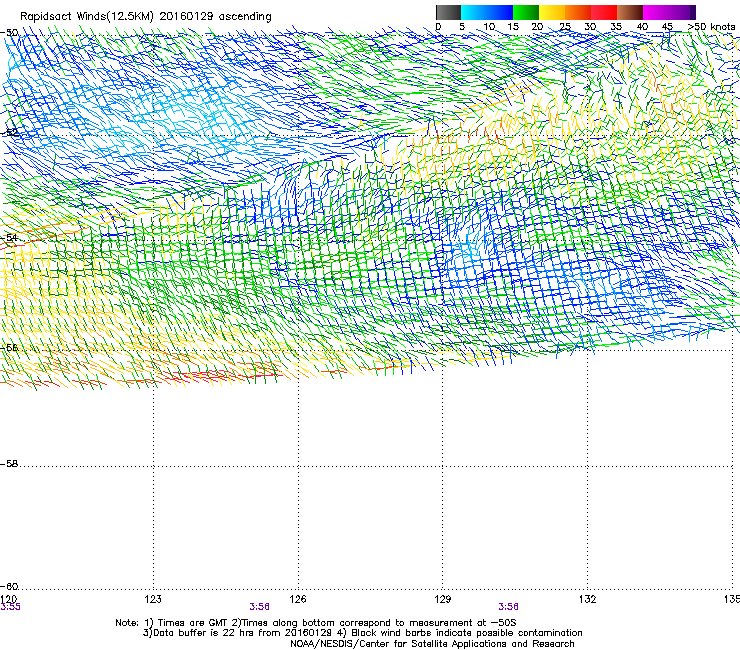Screen dimensions: 740x650
Task: Click the cyan-blue 5-15 knots color bar segment
Action: (487, 12)
